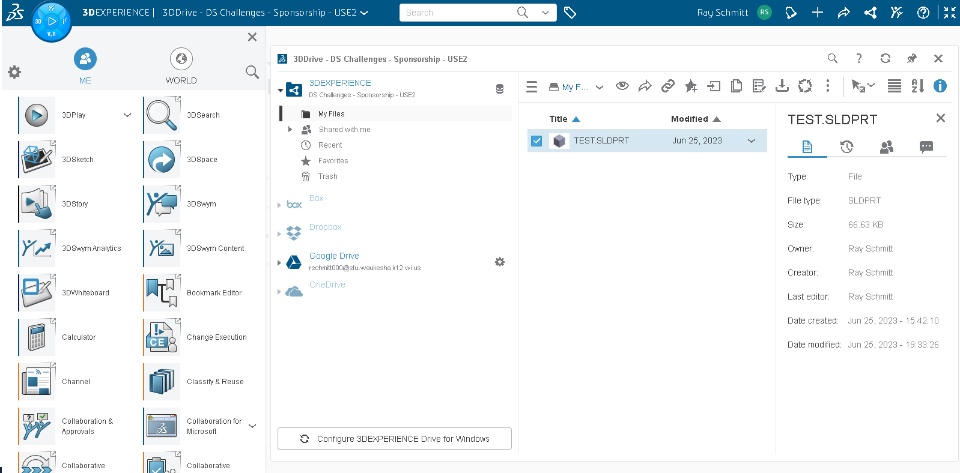Toggle preview with the eye icon

click(x=622, y=86)
